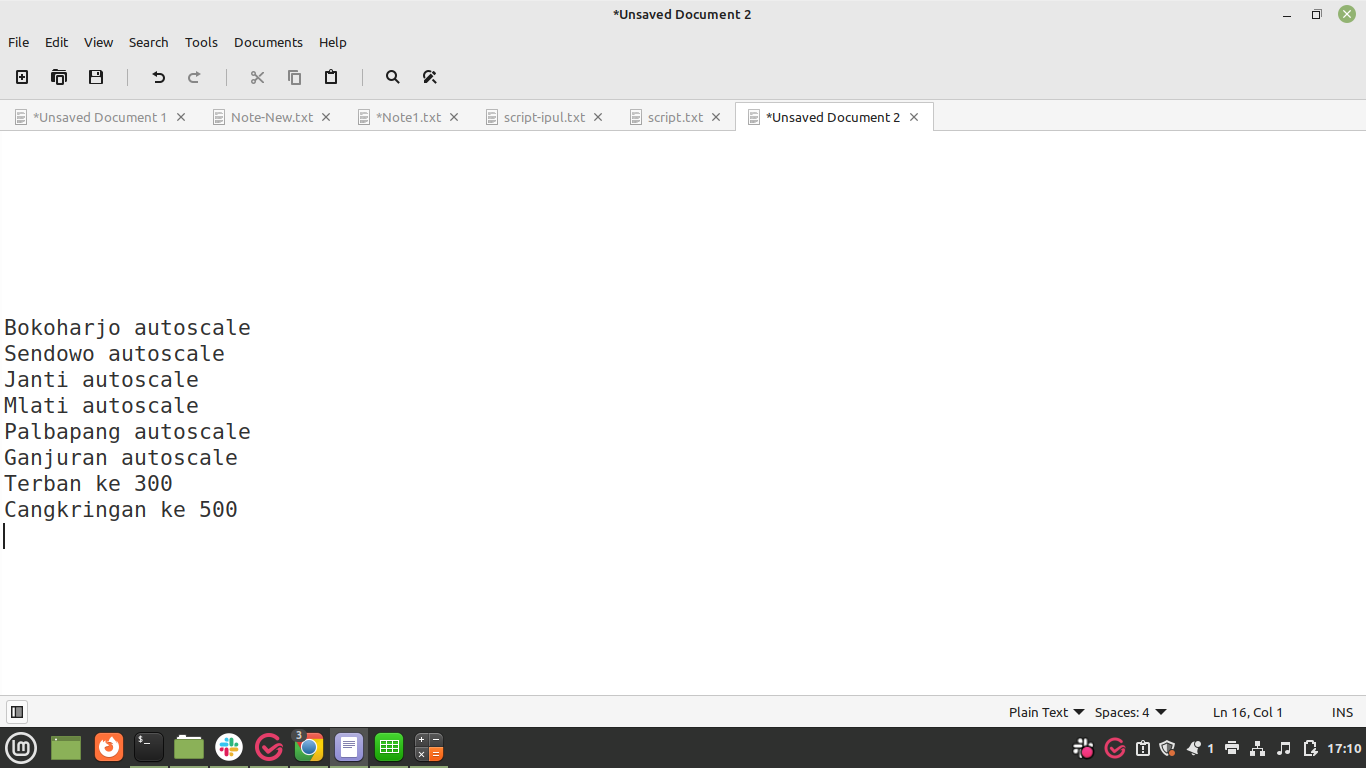Open the Spaces: 4 tab width dropdown
Image resolution: width=1366 pixels, height=768 pixels.
tap(1131, 712)
